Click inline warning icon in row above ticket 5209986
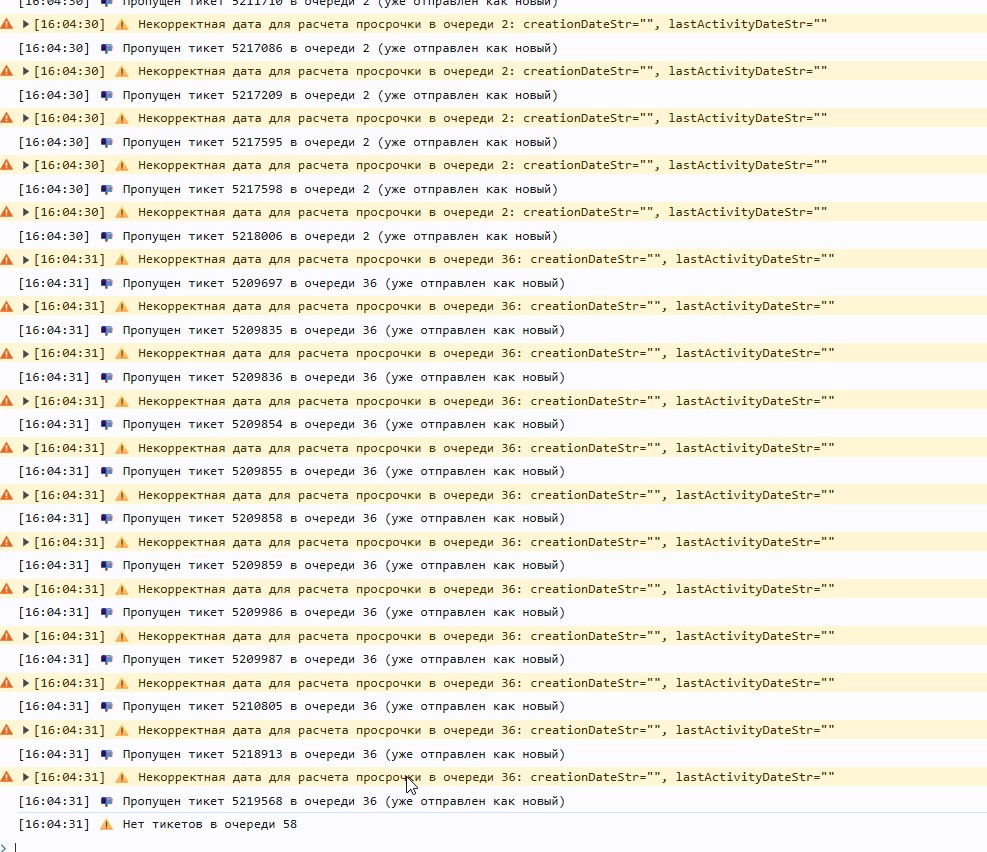Screen dimensions: 987x852 122,589
